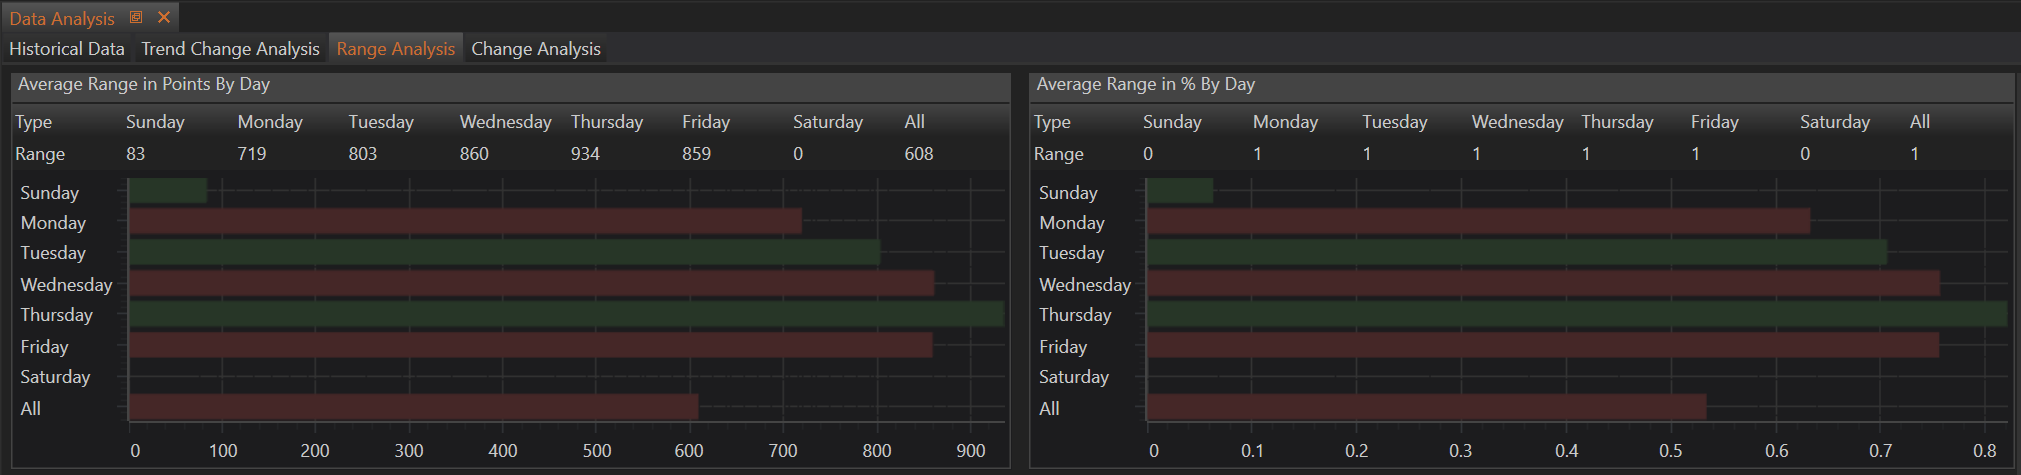Click Wednesday header in percent table
The image size is (2021, 475).
point(1517,122)
